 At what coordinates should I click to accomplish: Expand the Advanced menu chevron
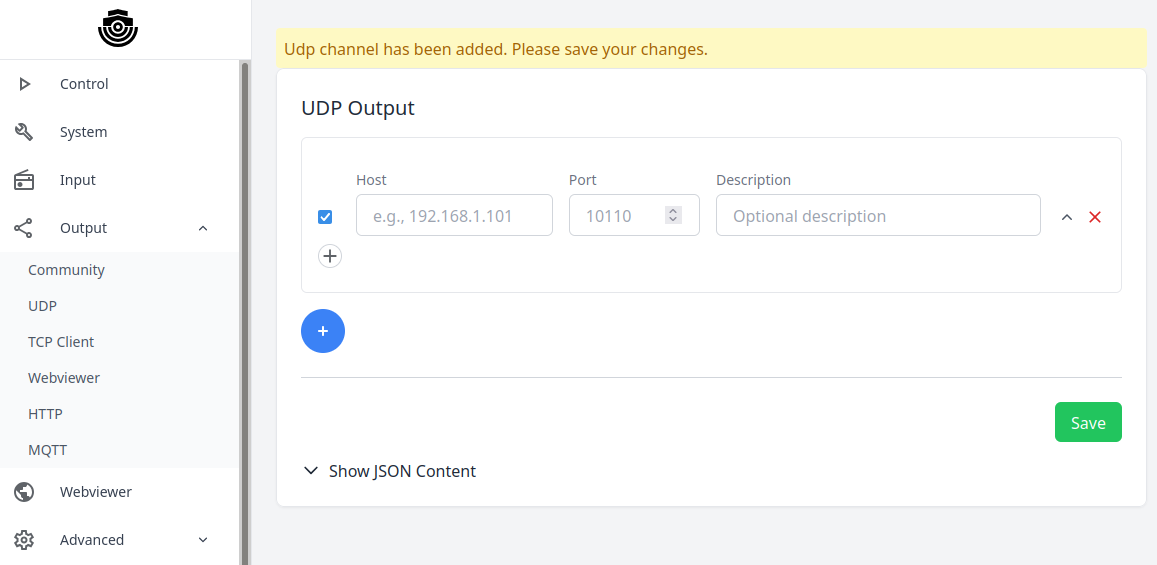204,540
